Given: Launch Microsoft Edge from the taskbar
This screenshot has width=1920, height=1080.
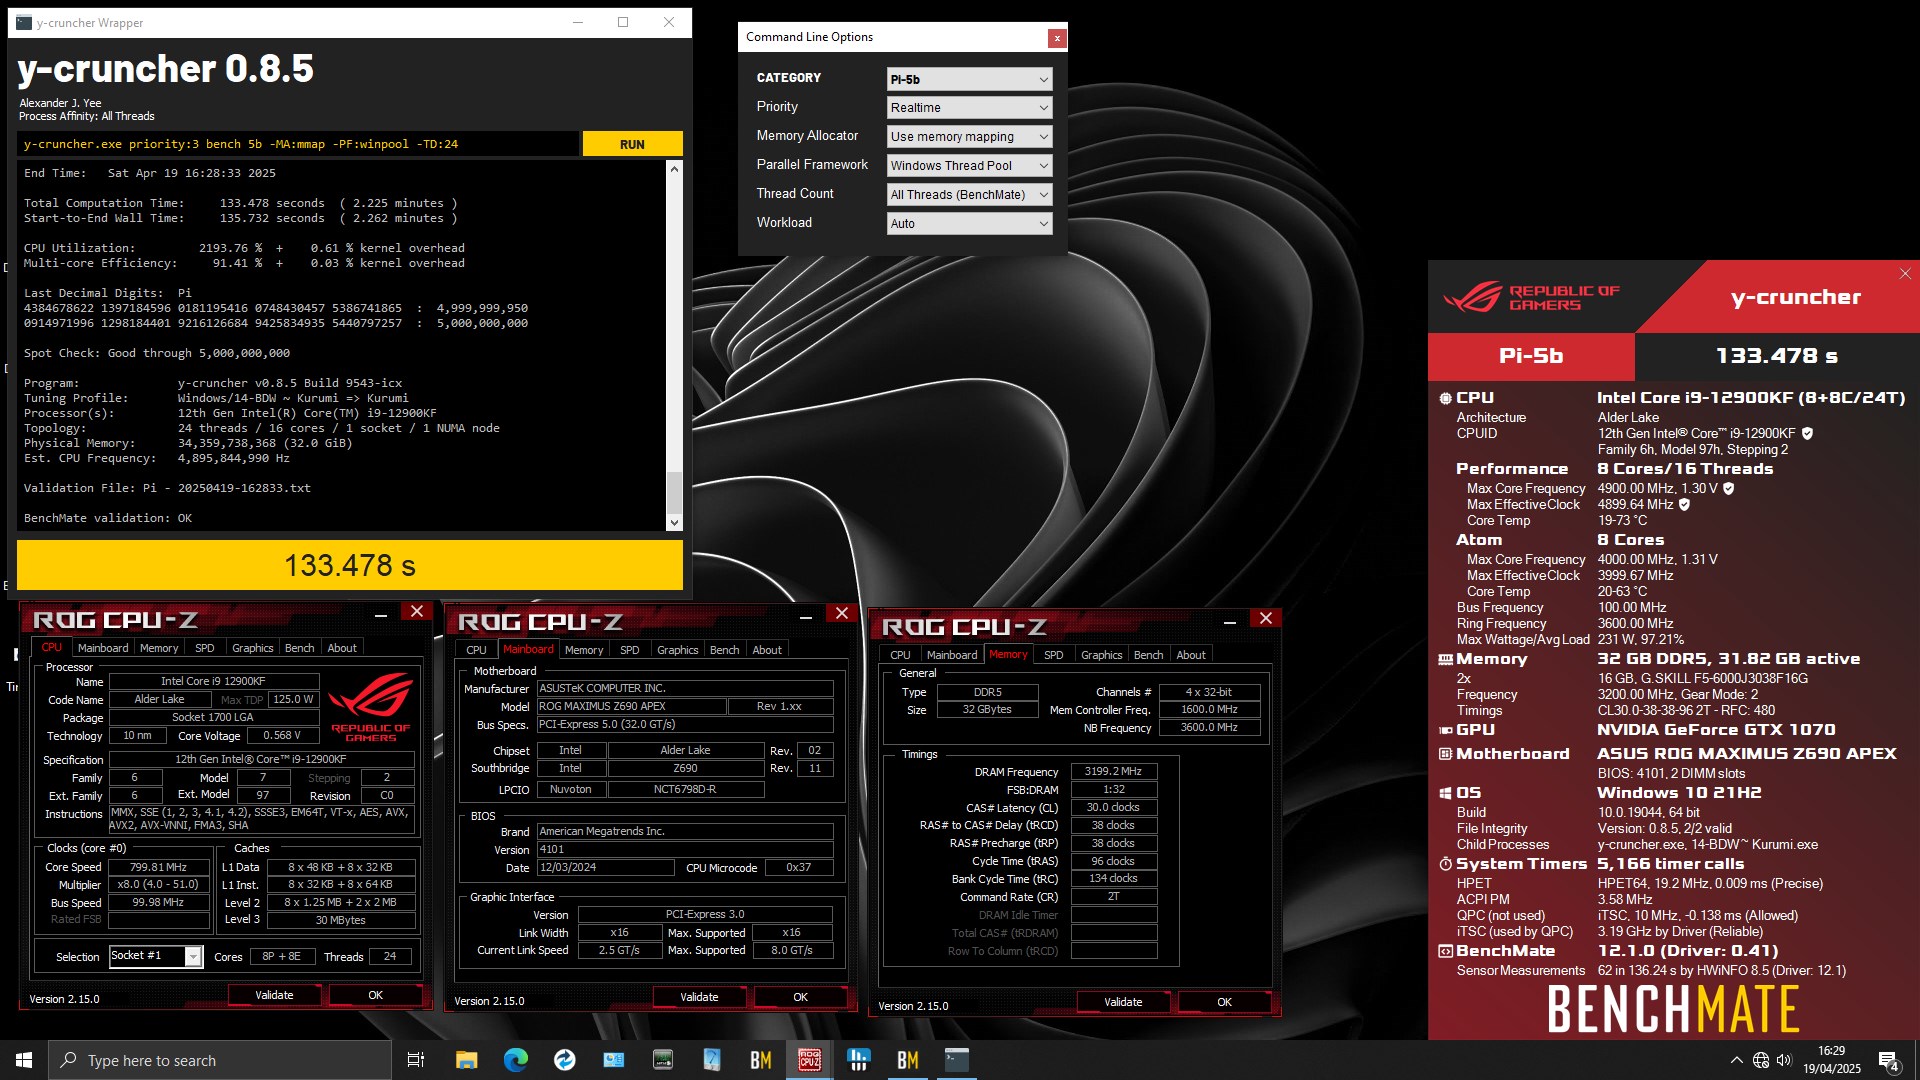Looking at the screenshot, I should (515, 1060).
